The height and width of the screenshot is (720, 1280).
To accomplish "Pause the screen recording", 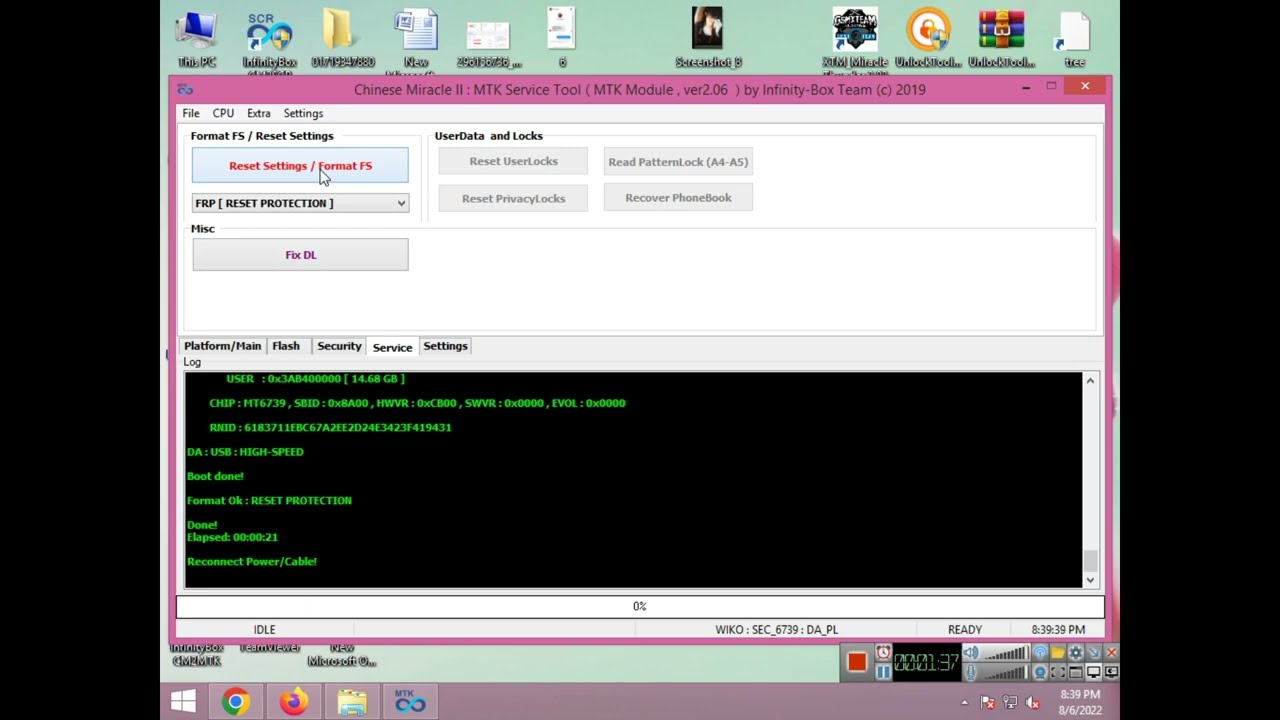I will [x=884, y=672].
